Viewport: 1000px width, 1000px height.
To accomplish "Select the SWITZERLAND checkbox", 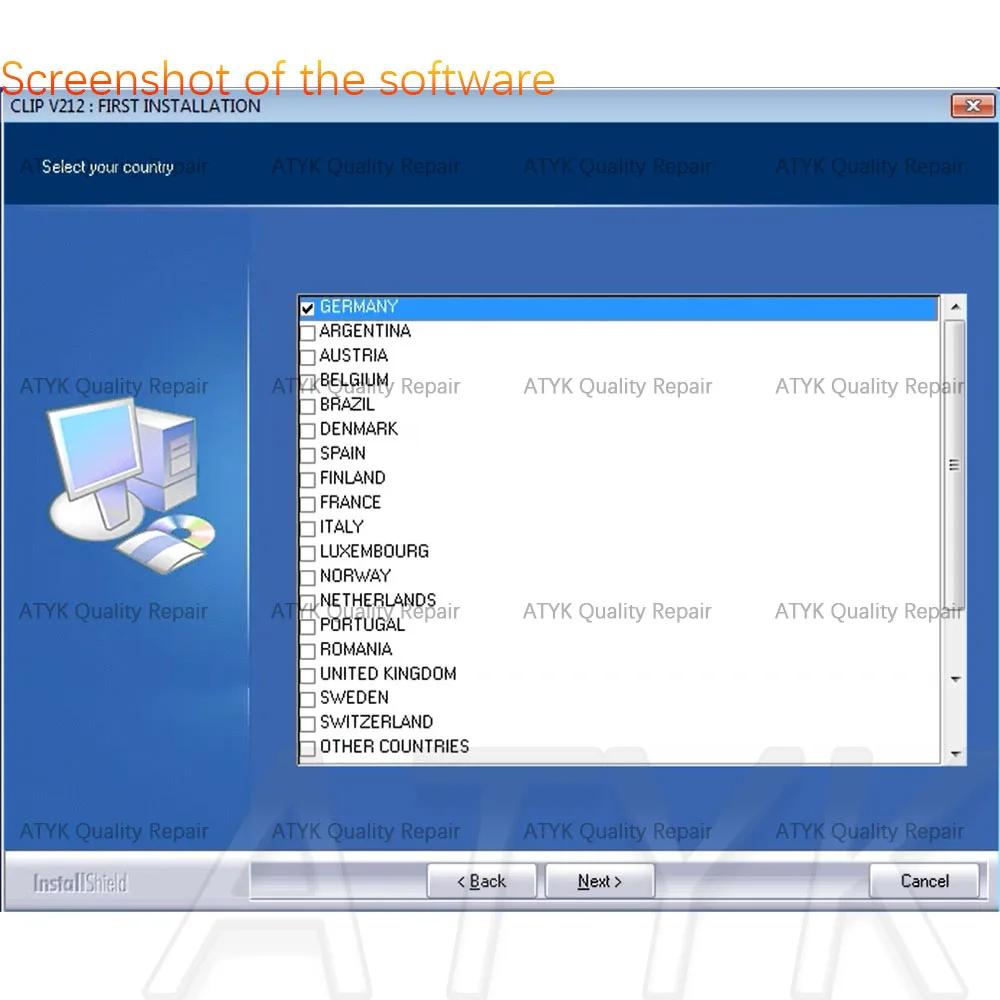I will coord(307,723).
